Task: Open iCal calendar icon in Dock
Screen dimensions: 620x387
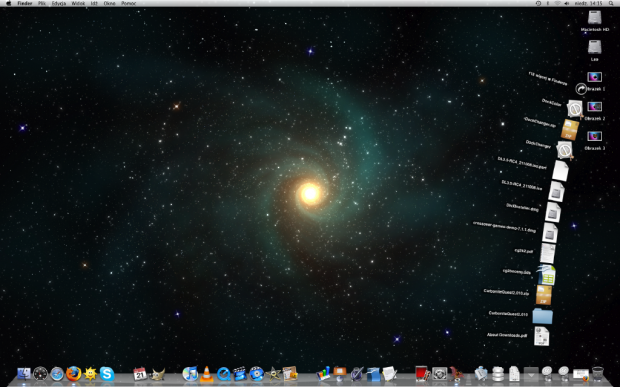Action: [x=140, y=374]
